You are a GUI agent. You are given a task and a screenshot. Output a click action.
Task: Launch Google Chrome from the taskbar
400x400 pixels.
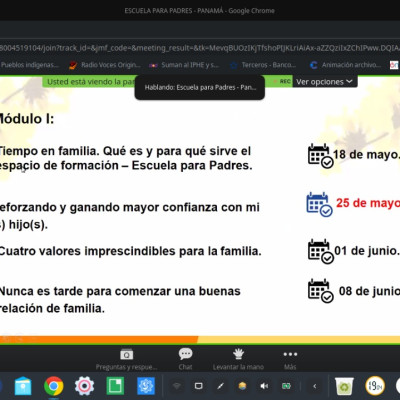pyautogui.click(x=54, y=386)
